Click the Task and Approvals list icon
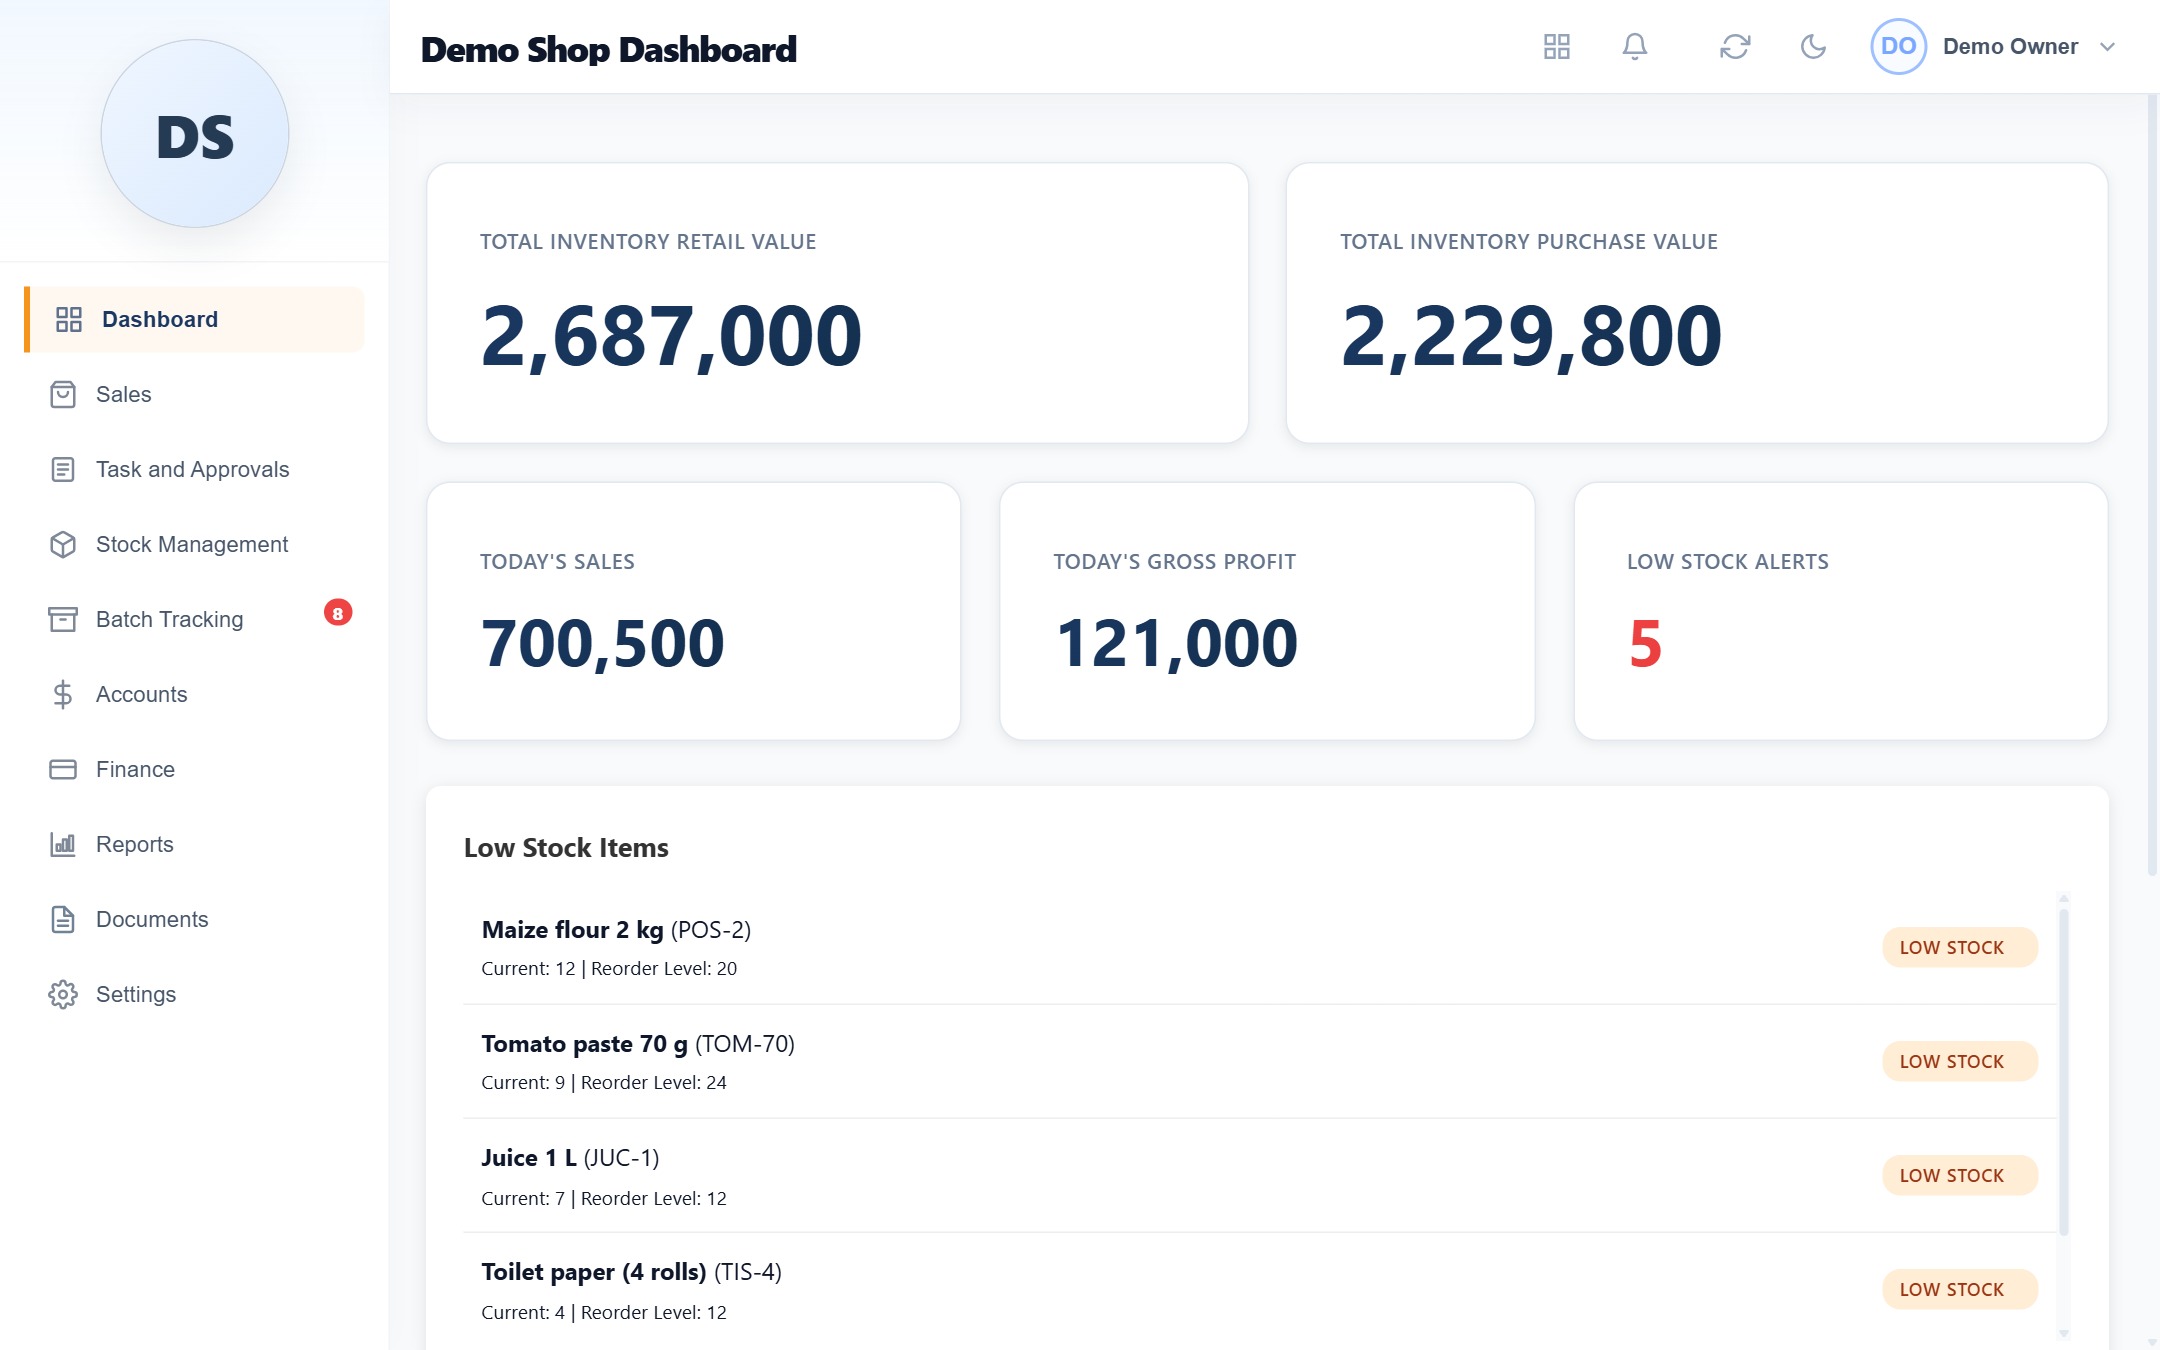The width and height of the screenshot is (2160, 1350). coord(63,469)
